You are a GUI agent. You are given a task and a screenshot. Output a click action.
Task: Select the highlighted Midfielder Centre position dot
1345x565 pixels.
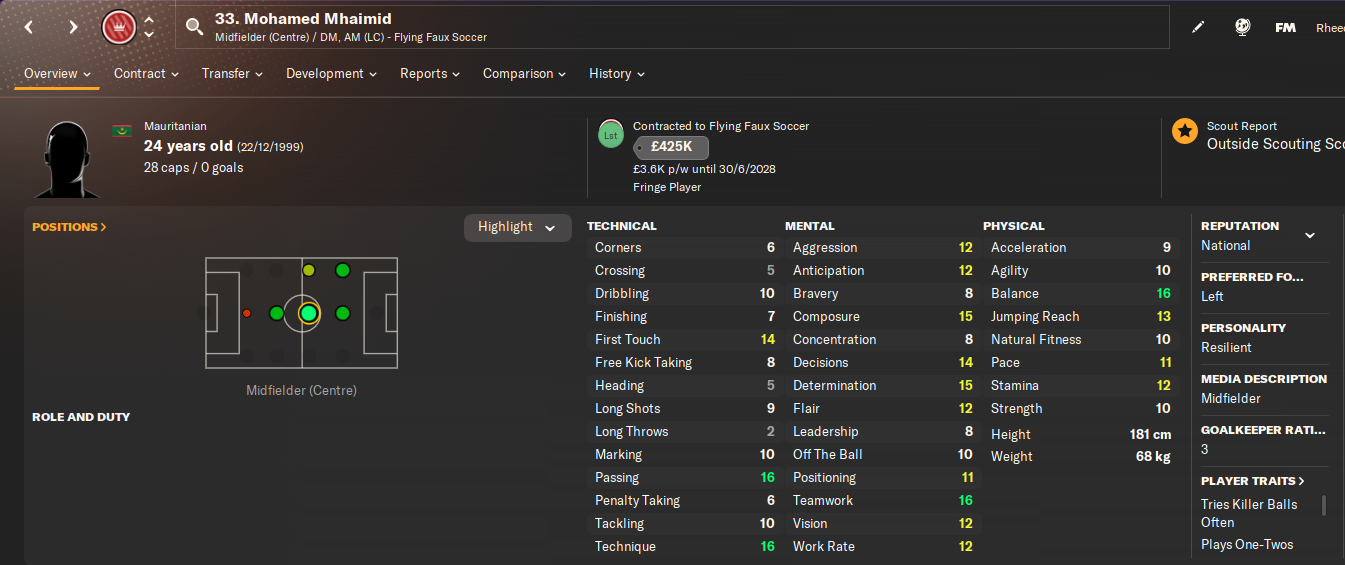point(308,313)
